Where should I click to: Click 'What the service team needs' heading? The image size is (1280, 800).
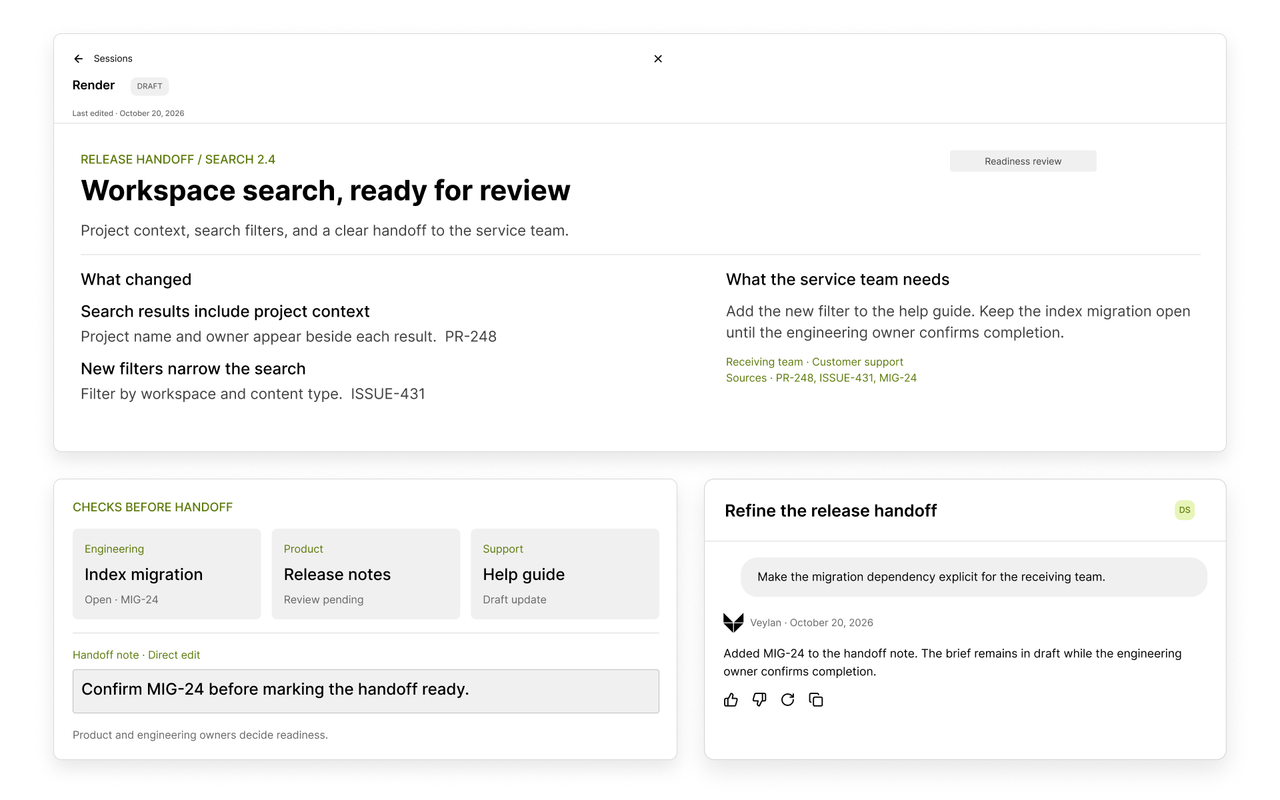pos(838,279)
